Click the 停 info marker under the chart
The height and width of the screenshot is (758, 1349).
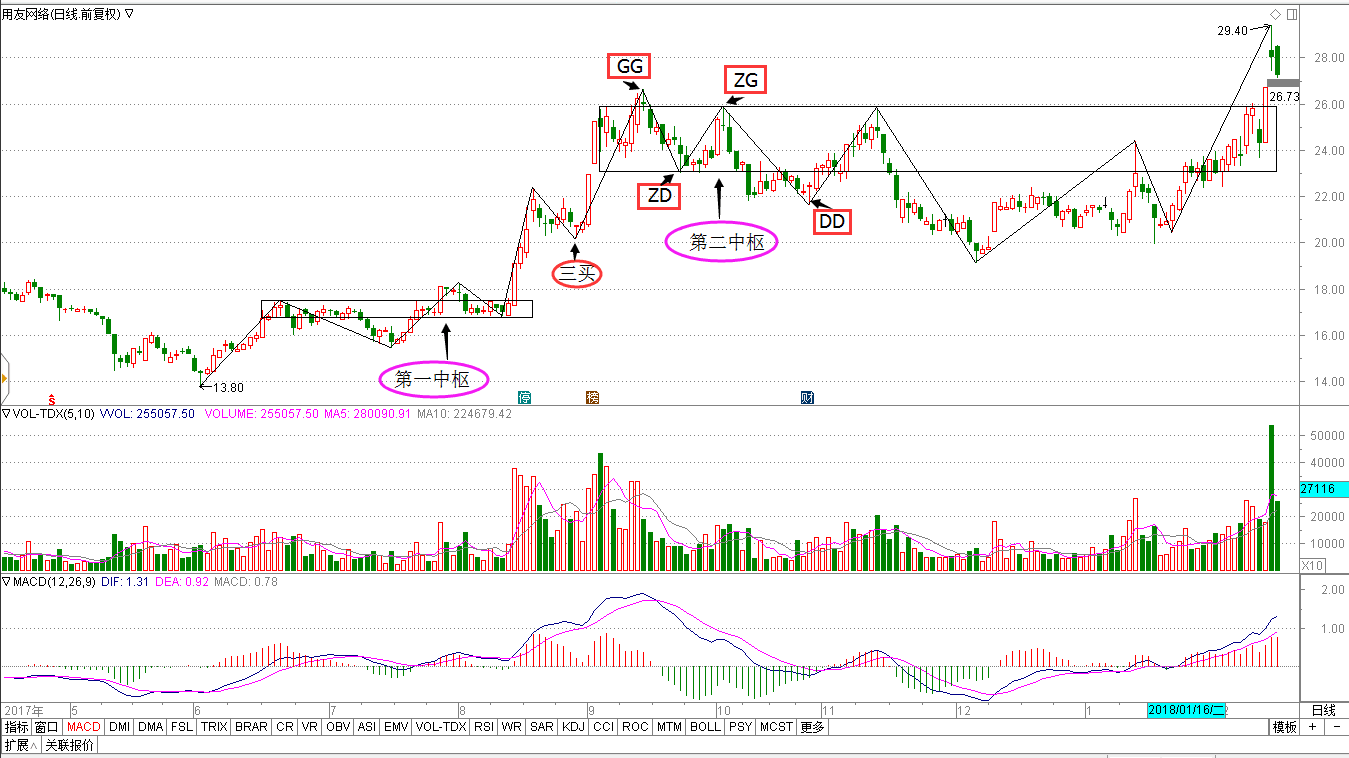(525, 398)
